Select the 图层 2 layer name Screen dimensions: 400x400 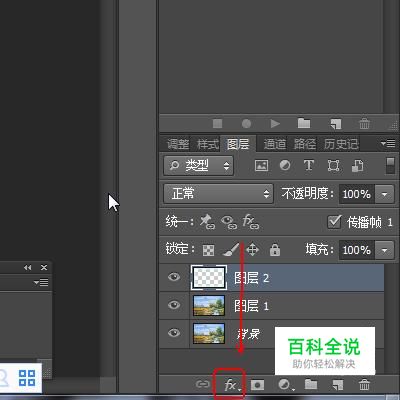coord(252,278)
